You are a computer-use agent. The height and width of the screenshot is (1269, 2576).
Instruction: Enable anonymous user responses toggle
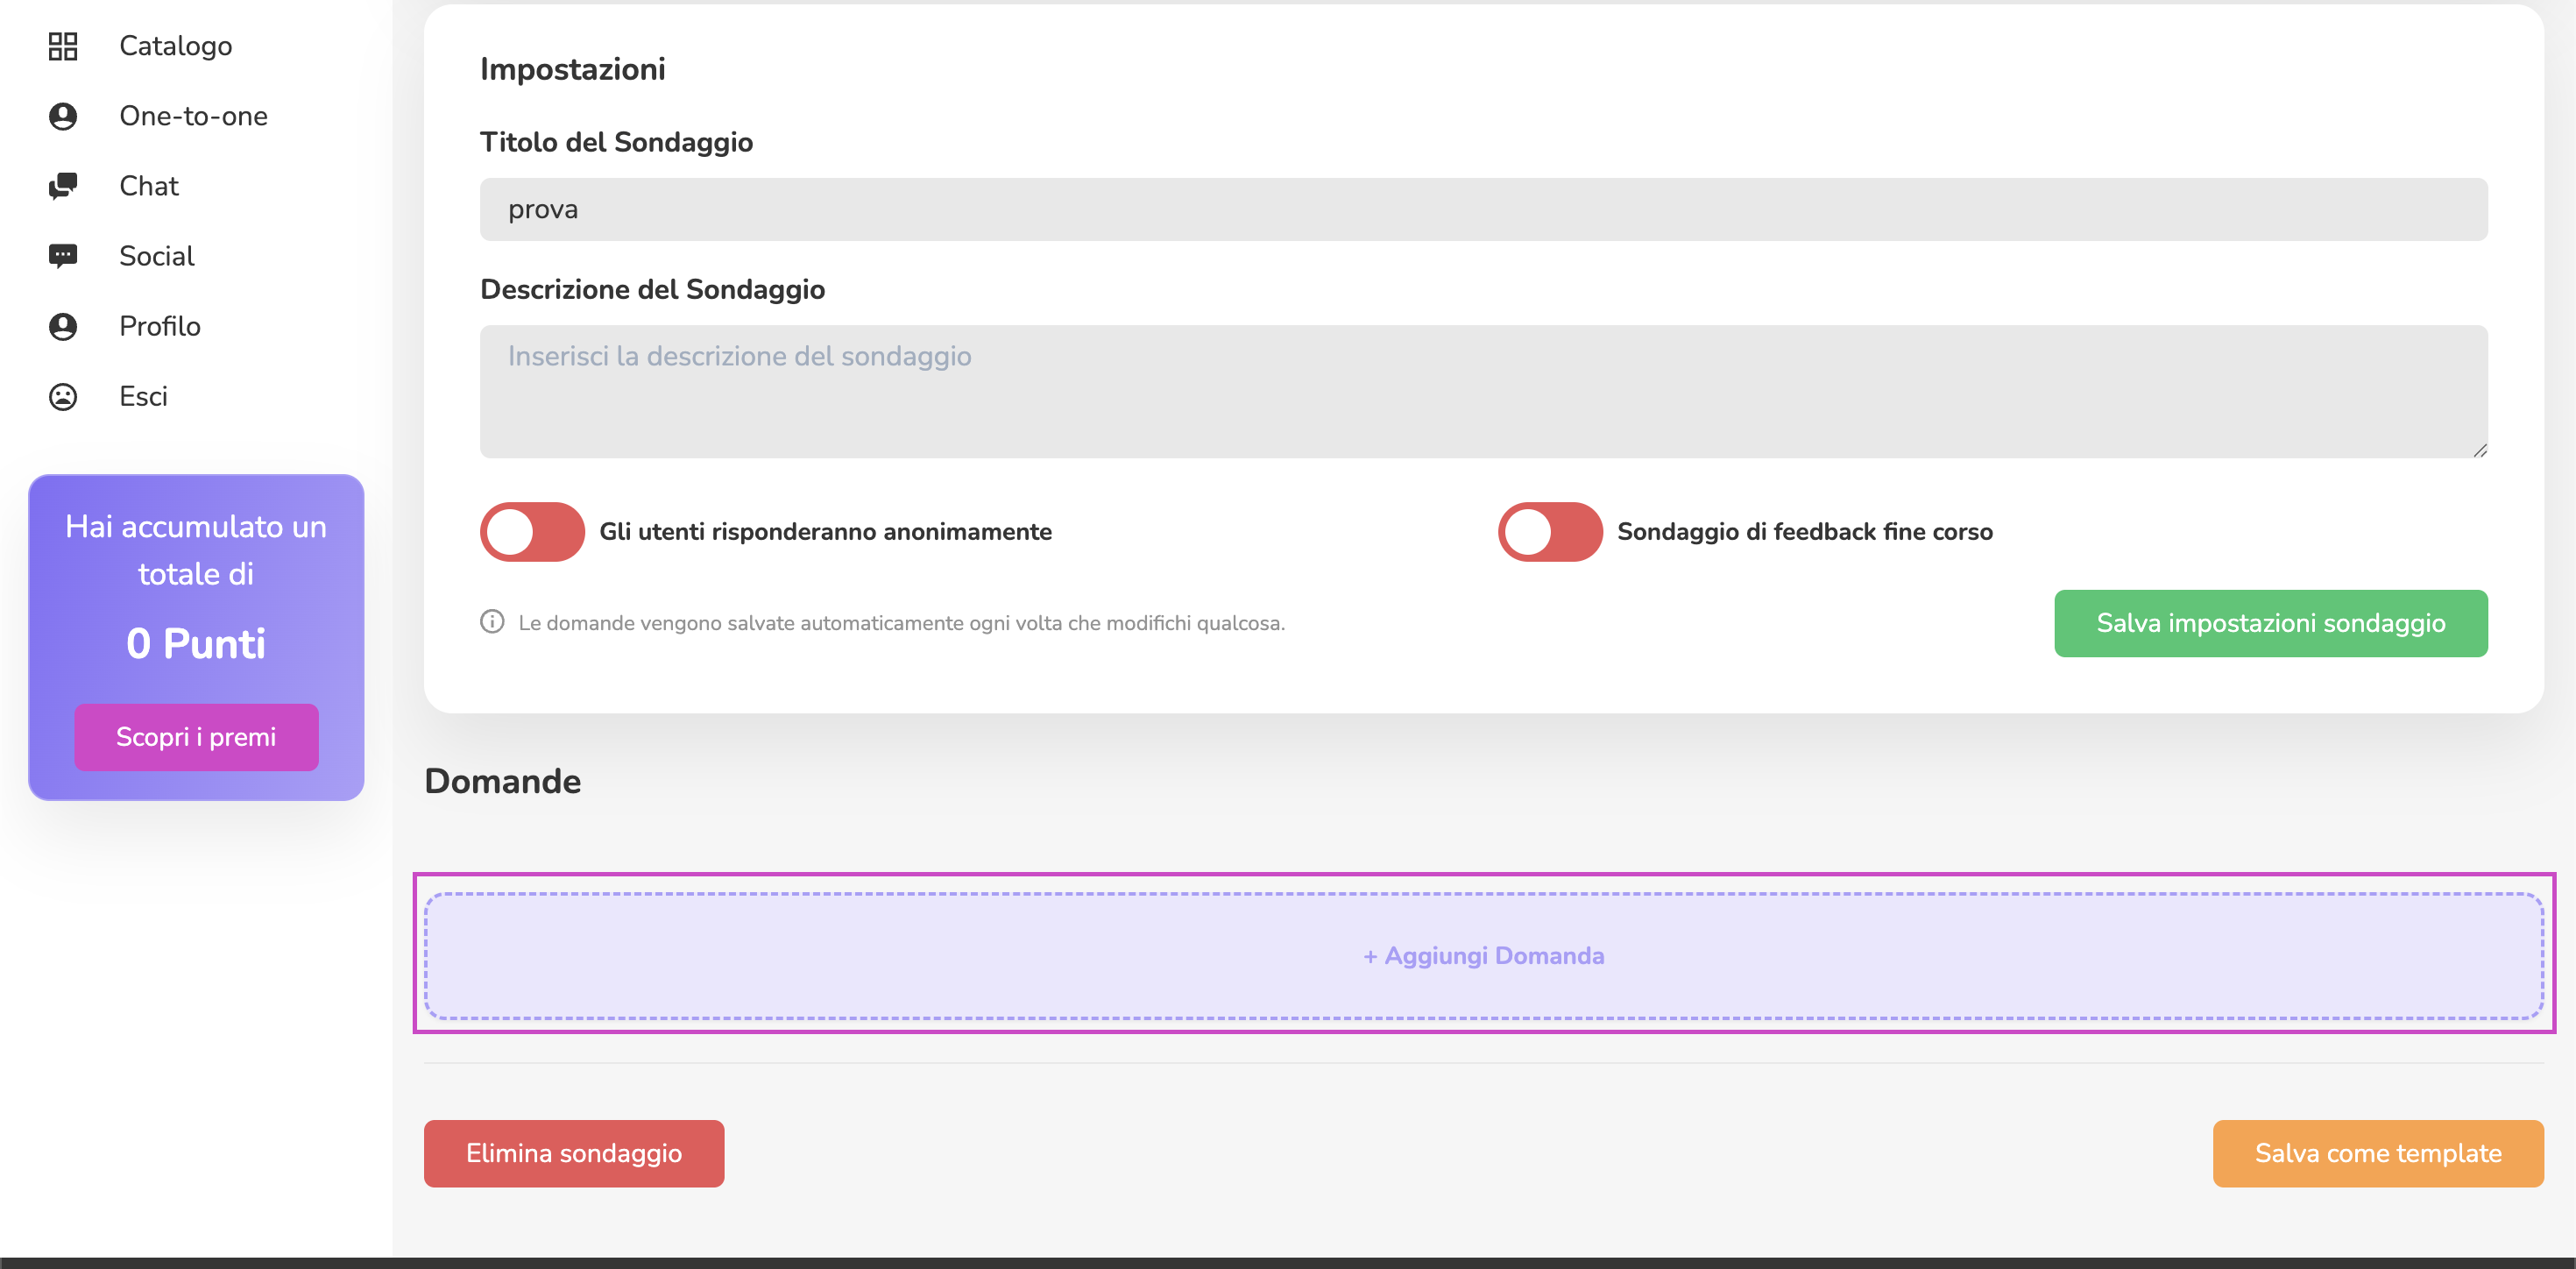(x=532, y=532)
